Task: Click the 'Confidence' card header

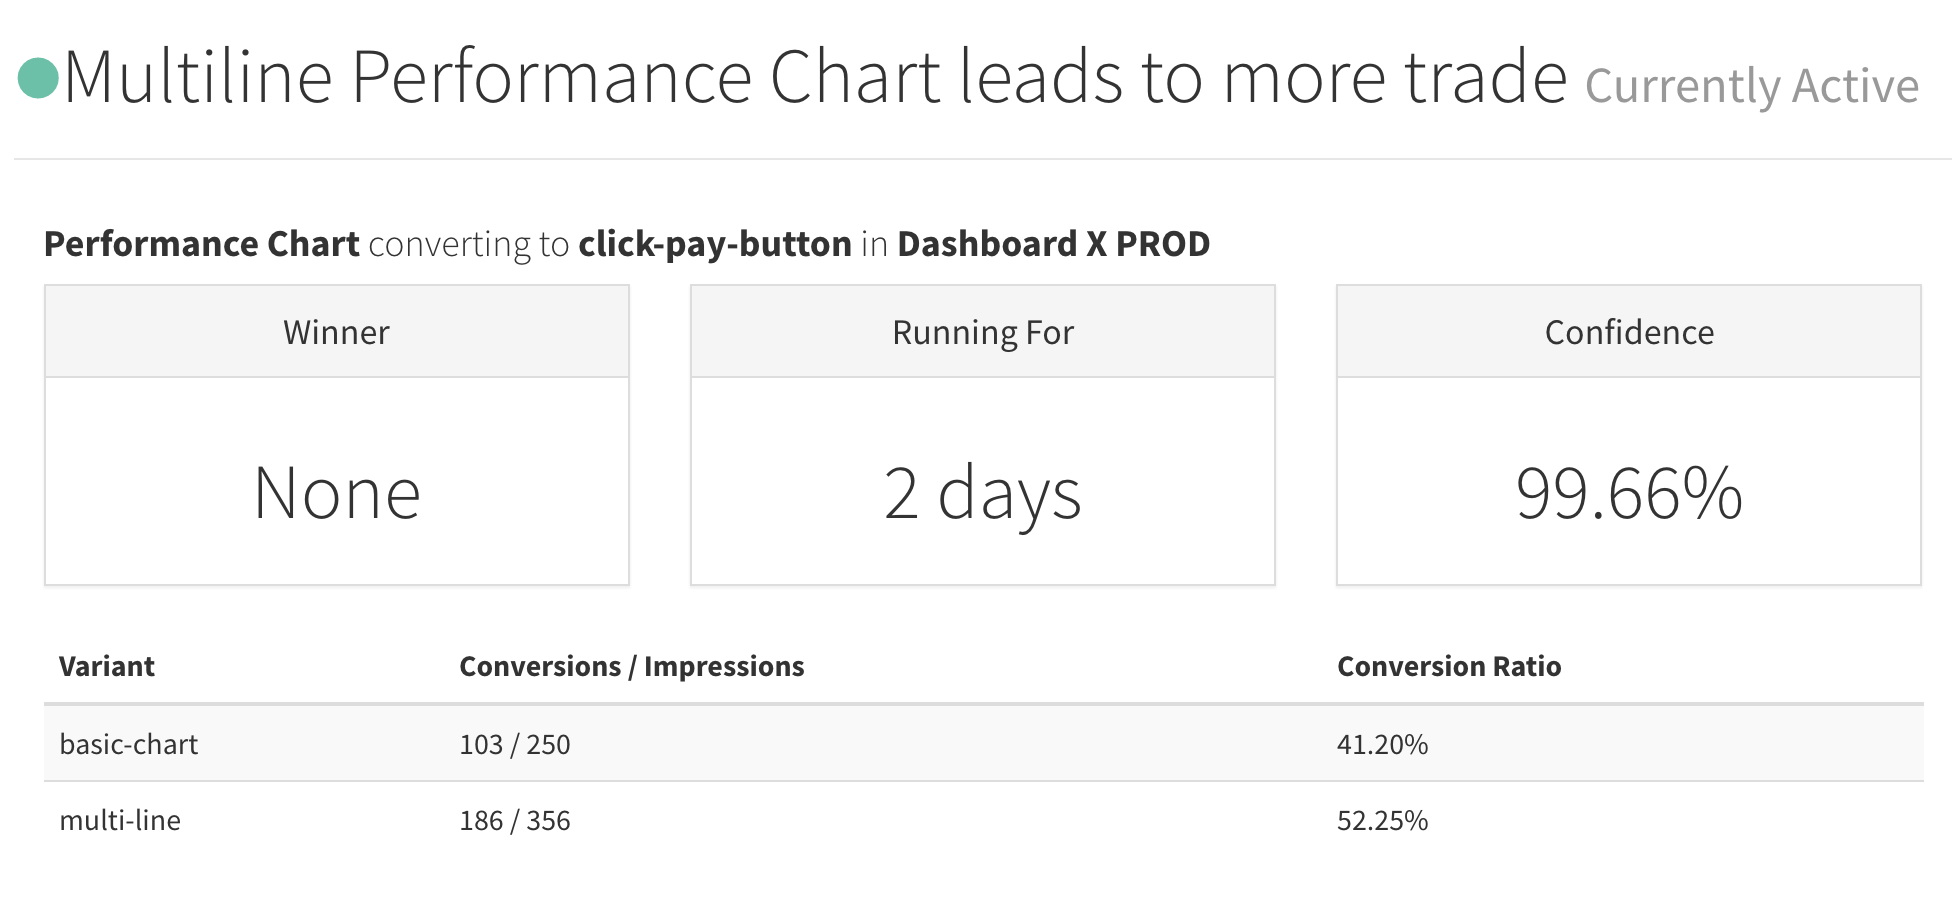Action: click(1629, 332)
